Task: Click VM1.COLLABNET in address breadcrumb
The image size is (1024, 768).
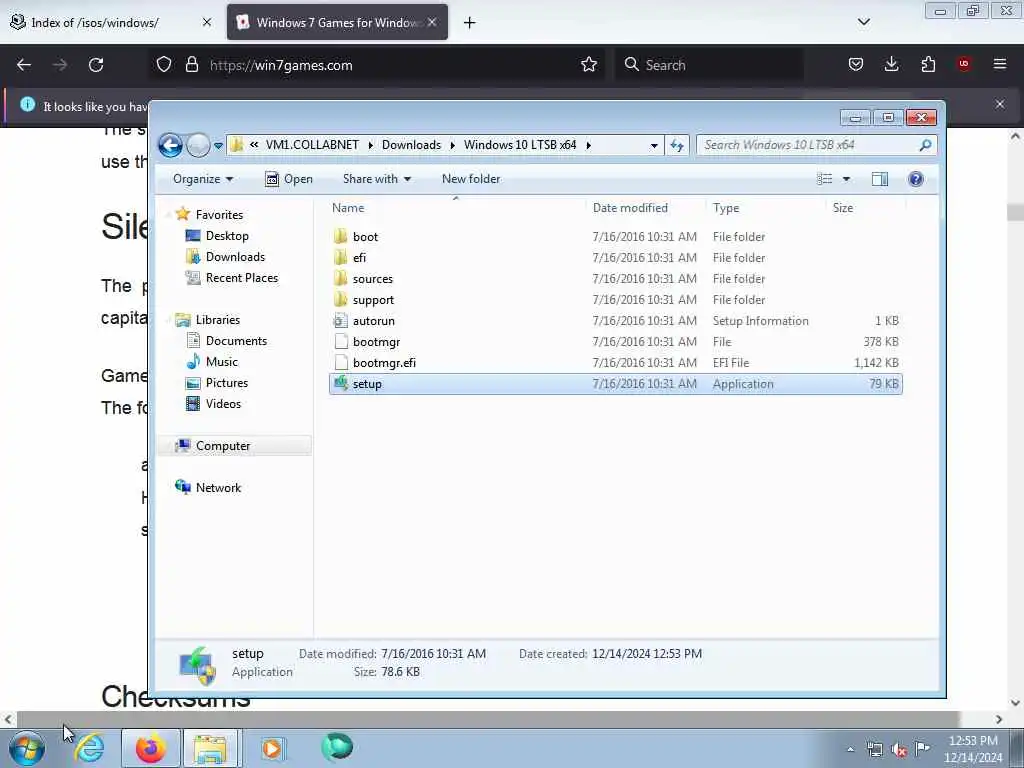Action: (x=312, y=145)
